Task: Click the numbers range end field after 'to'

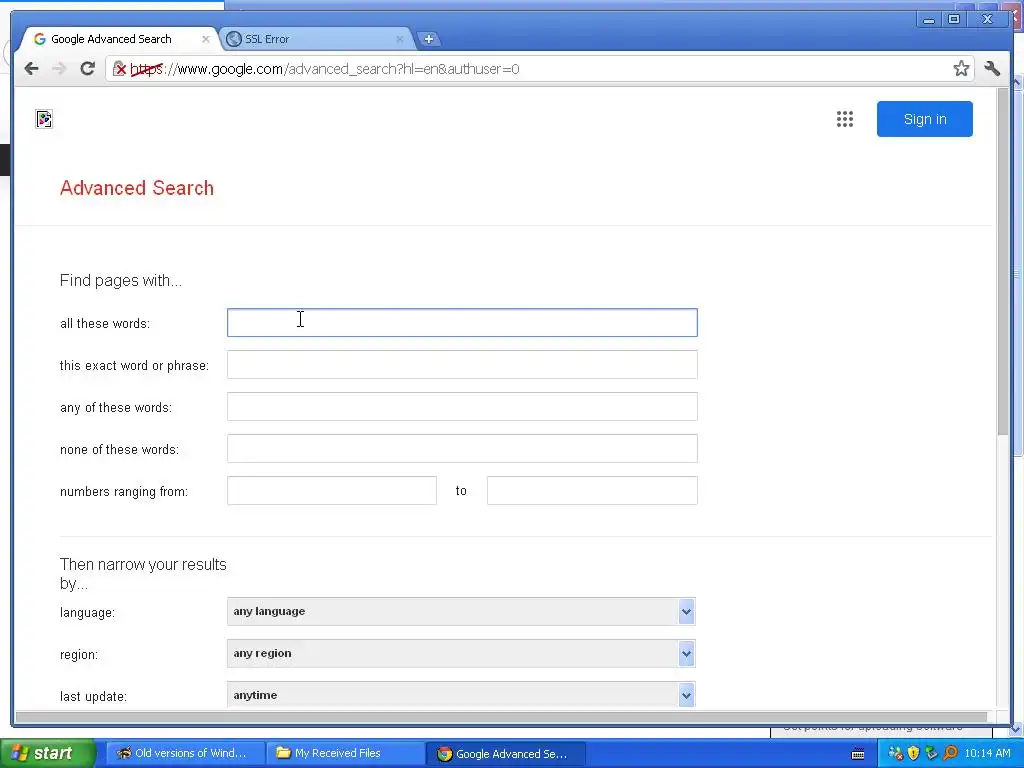Action: tap(592, 490)
